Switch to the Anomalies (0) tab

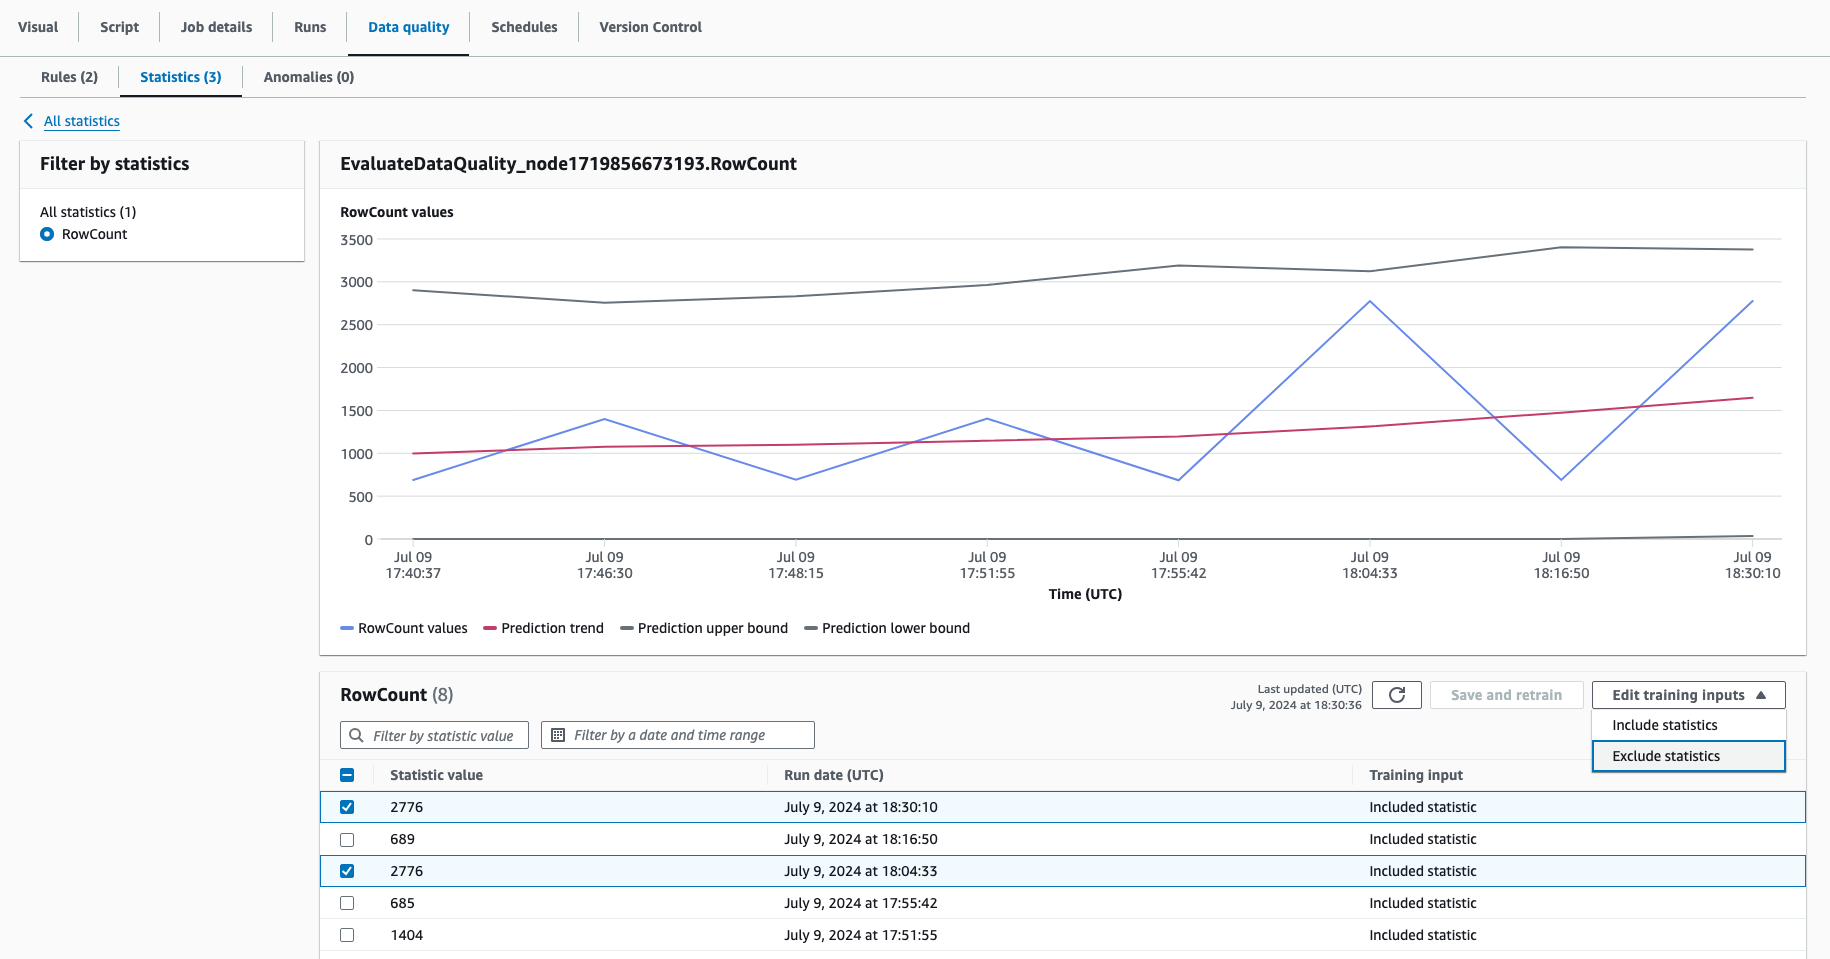tap(308, 77)
